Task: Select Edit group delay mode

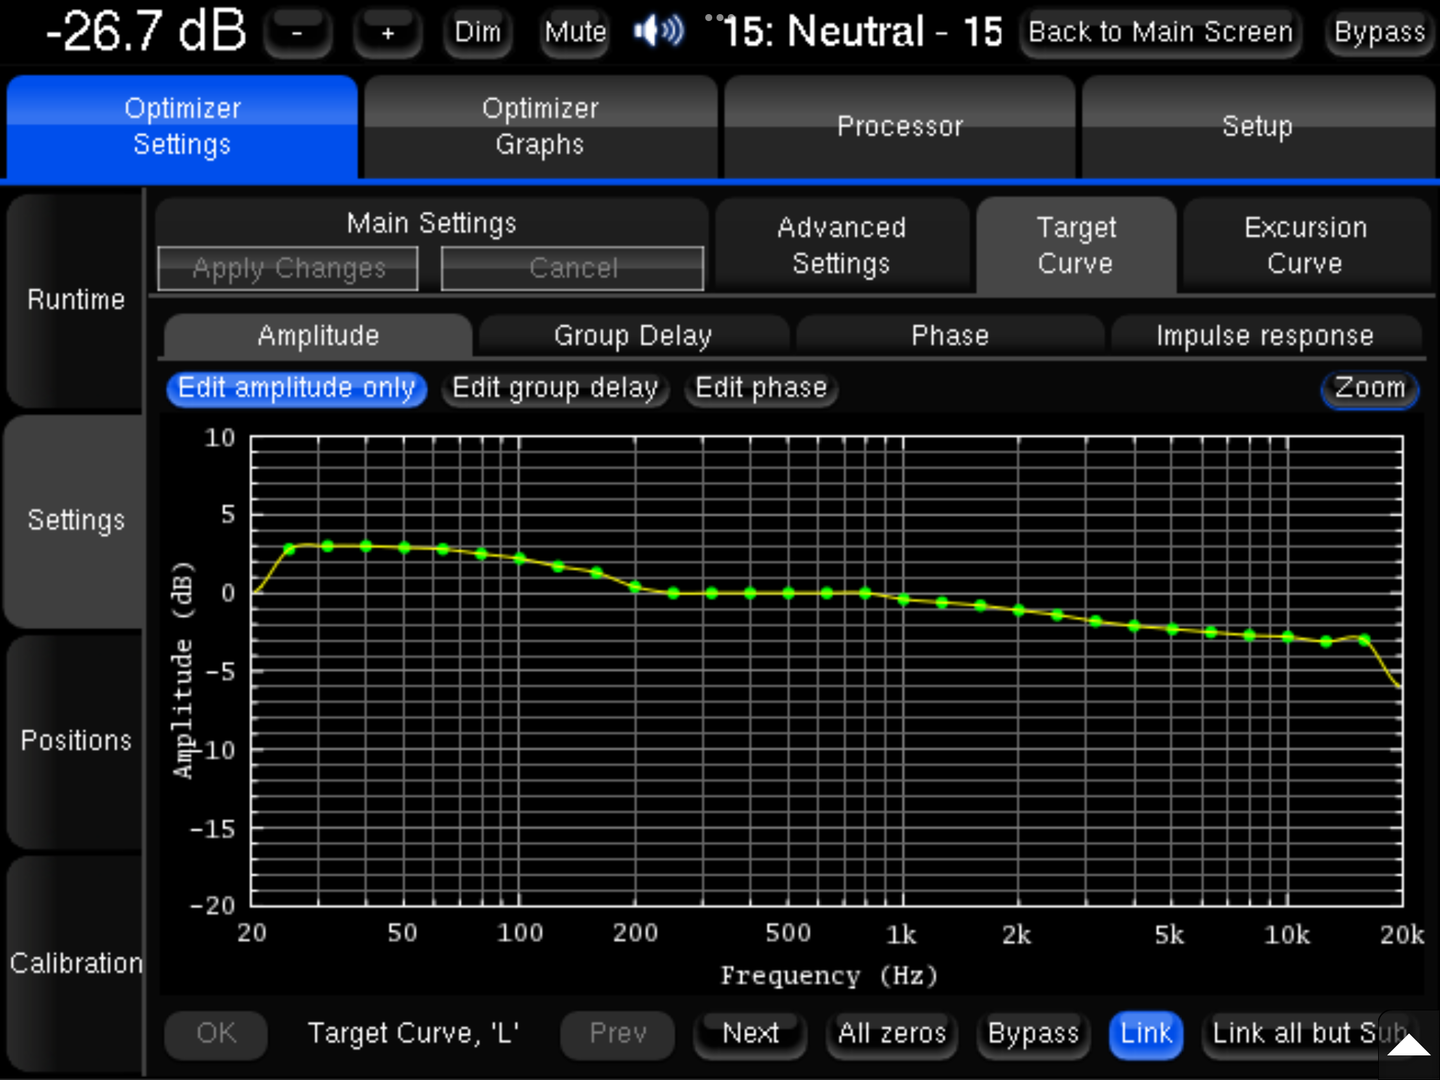Action: (555, 389)
